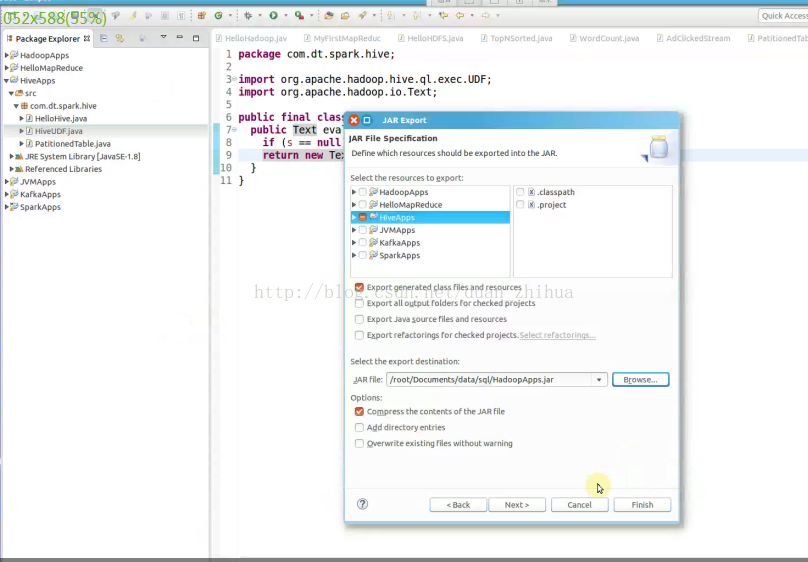Viewport: 808px width, 562px height.
Task: Click the Select refactorings... link
Action: (558, 335)
